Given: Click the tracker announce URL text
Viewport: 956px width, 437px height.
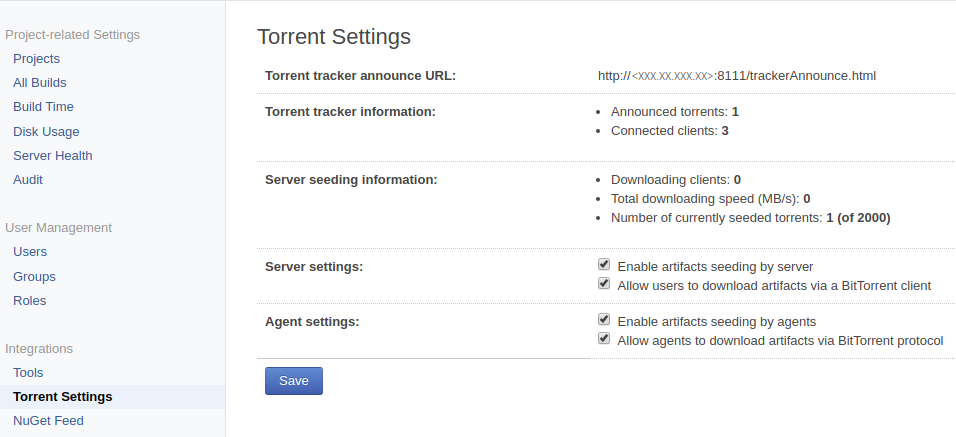Looking at the screenshot, I should point(737,76).
